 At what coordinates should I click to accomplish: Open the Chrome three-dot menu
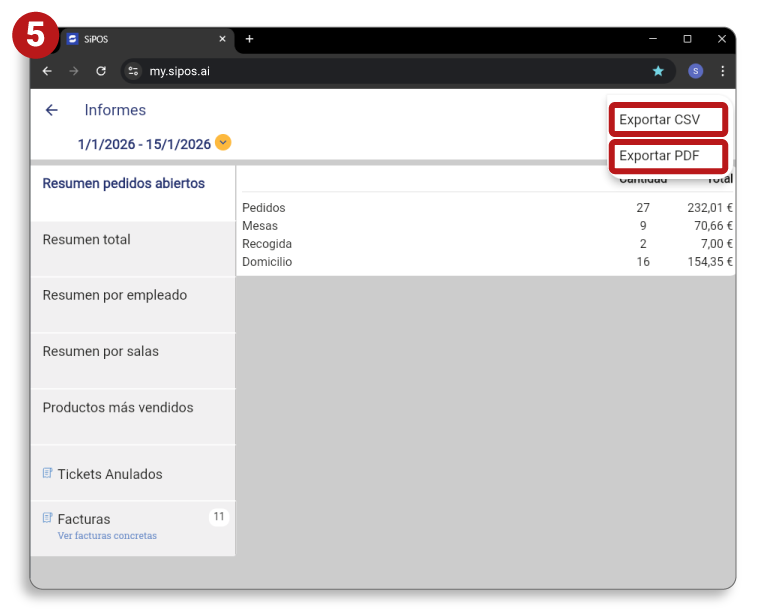click(x=722, y=71)
